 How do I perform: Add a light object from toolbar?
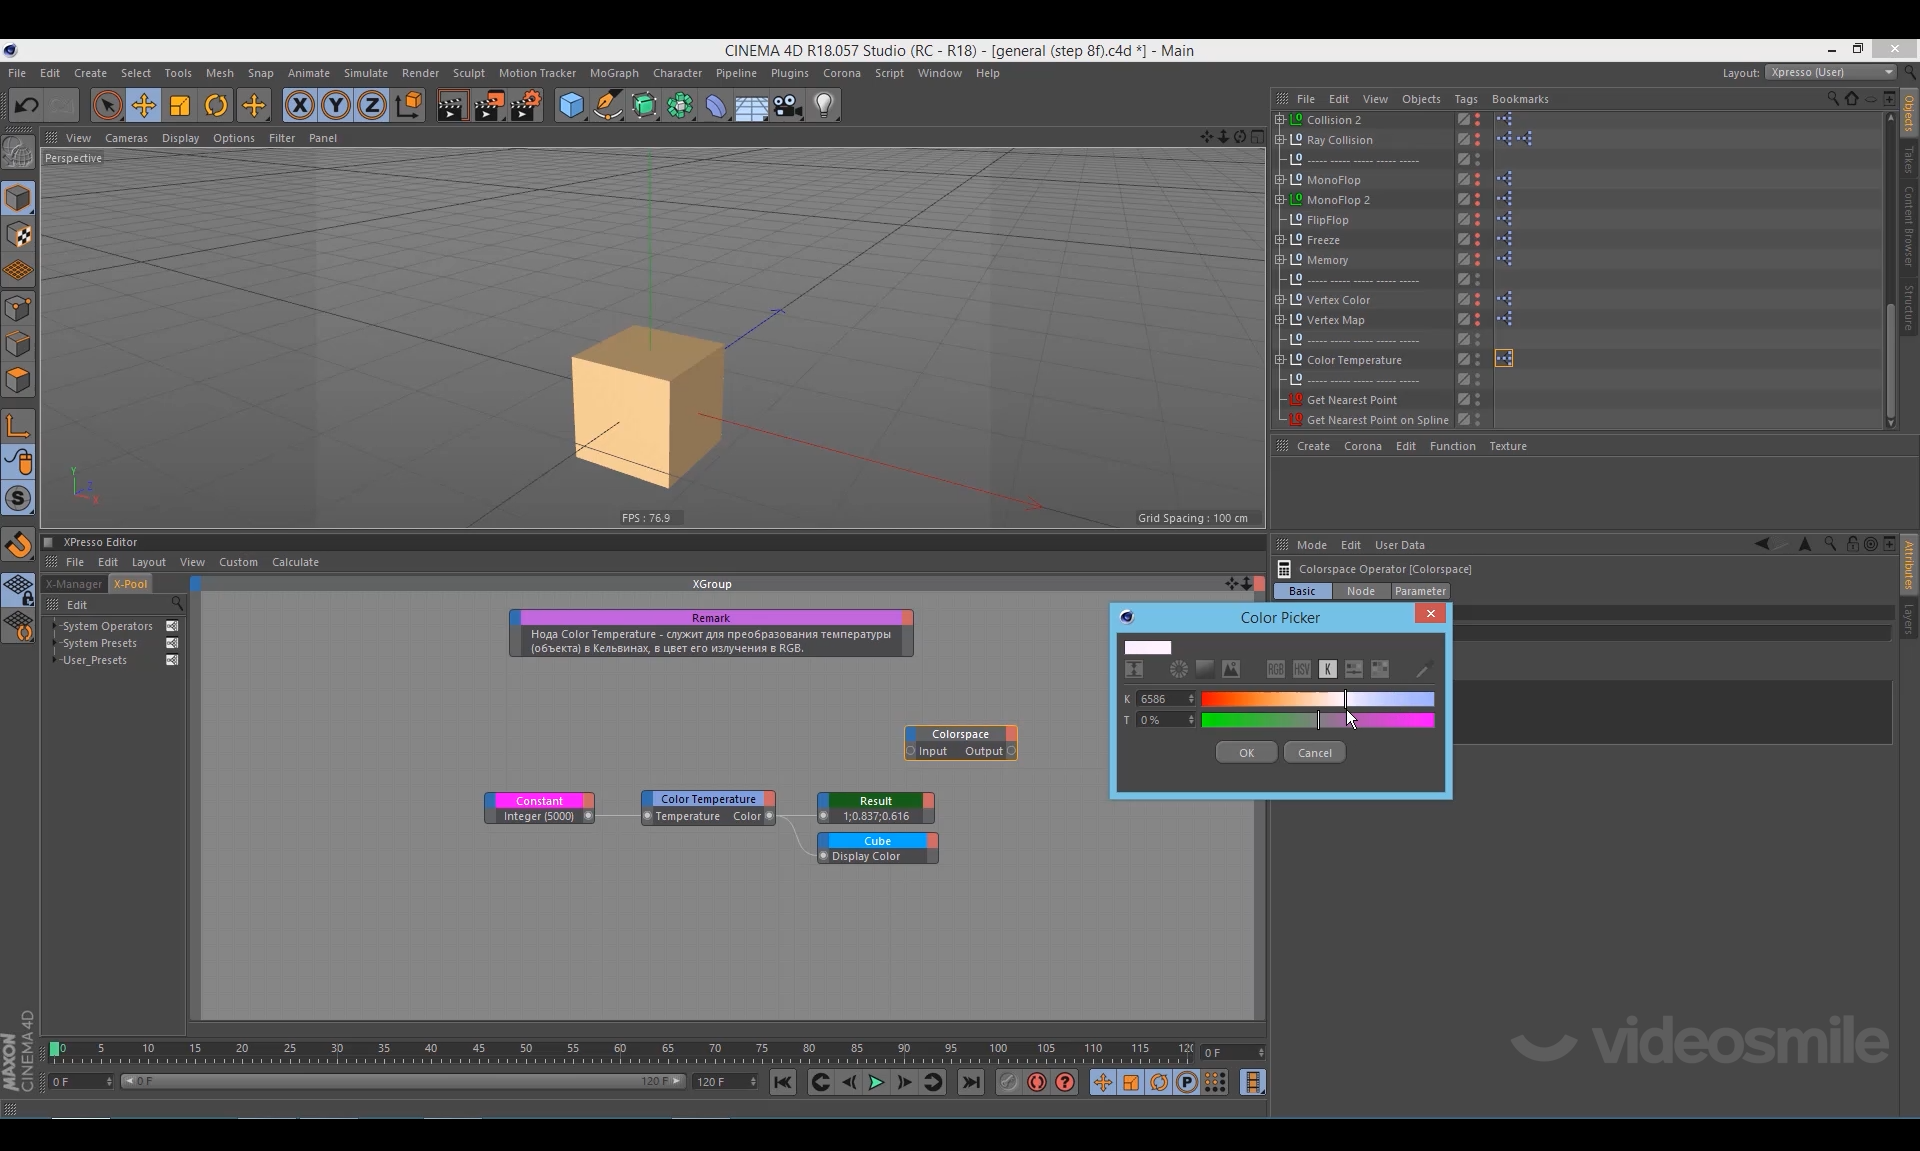tap(823, 105)
